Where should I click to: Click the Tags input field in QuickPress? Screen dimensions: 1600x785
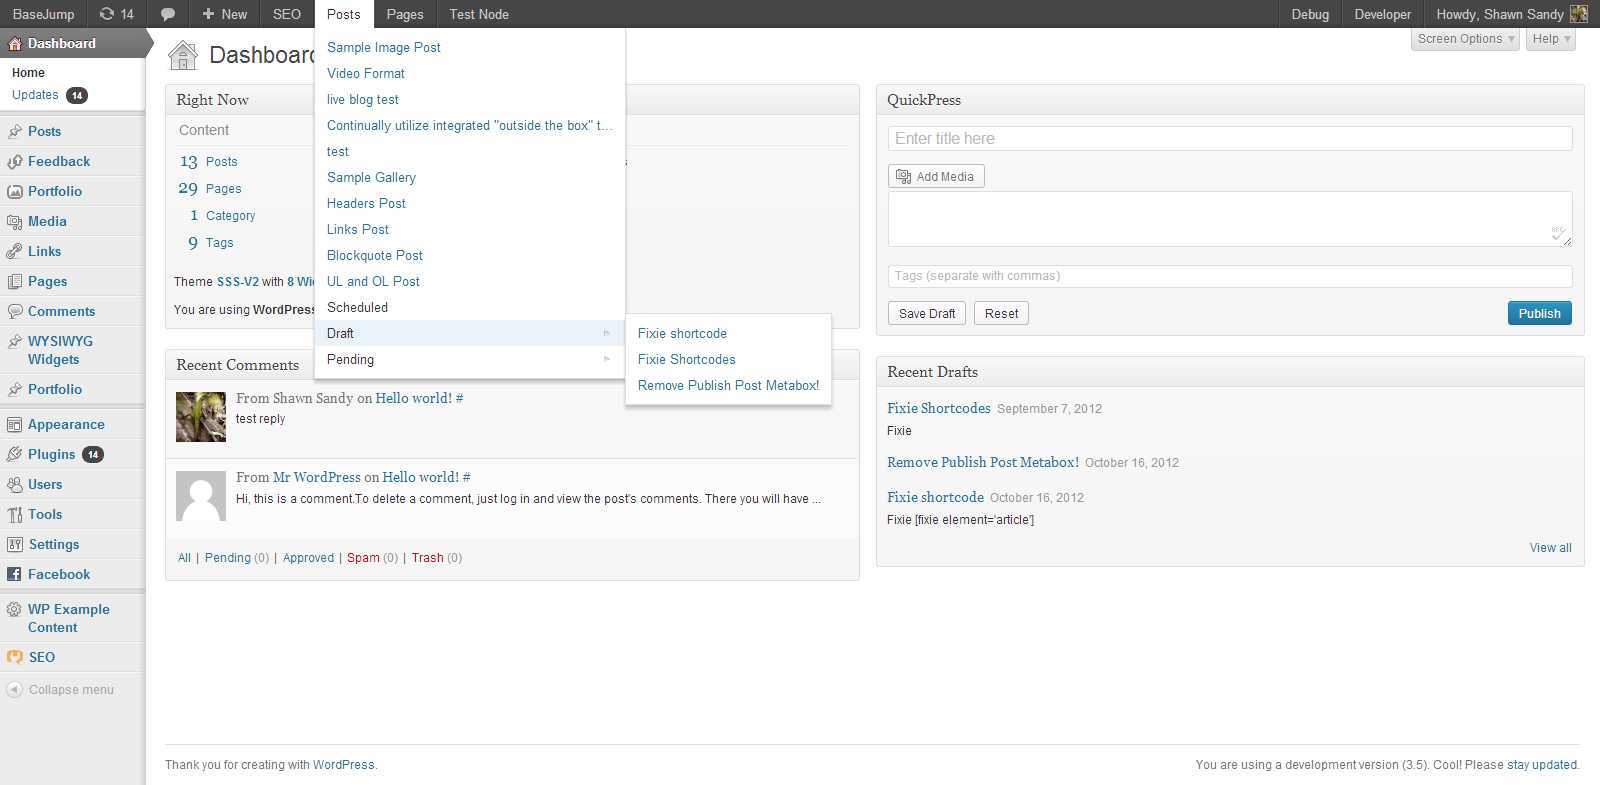(1230, 276)
